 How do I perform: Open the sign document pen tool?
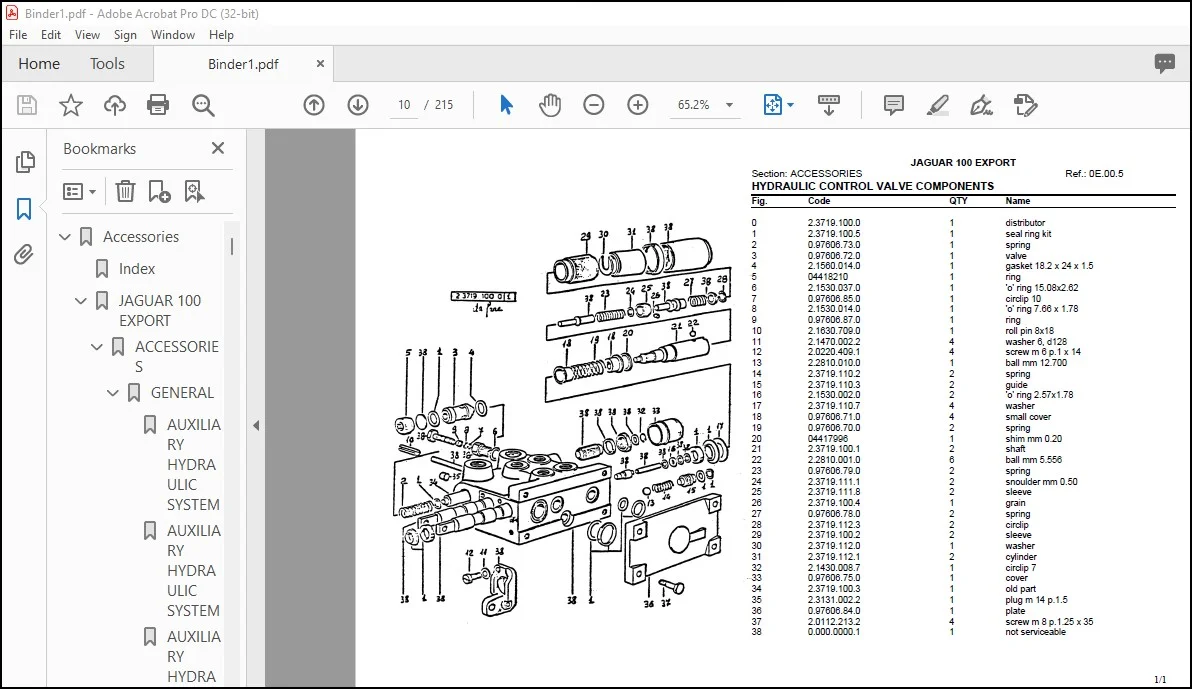(x=981, y=105)
